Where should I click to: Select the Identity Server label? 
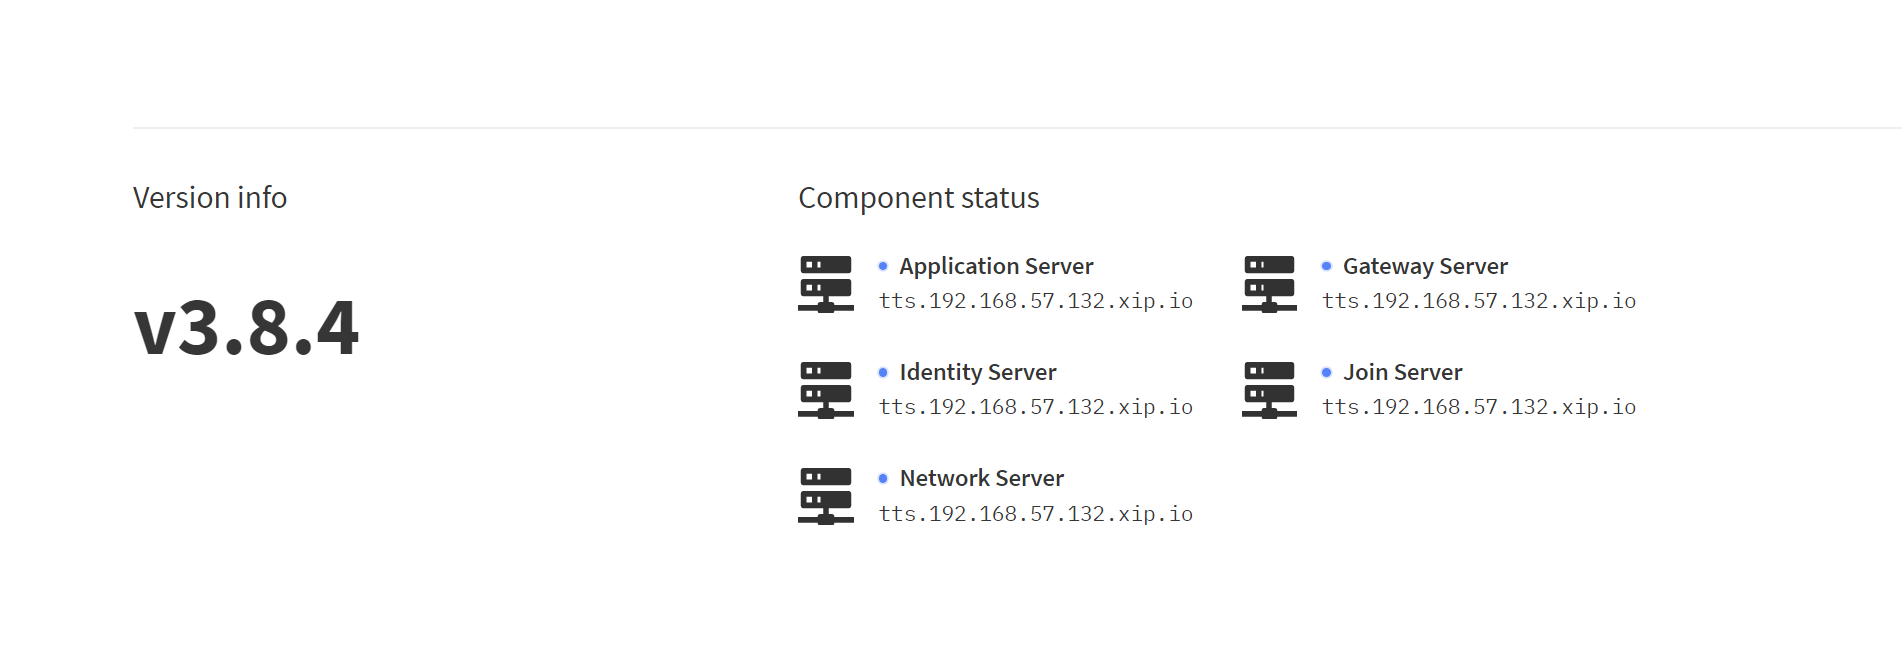click(x=978, y=373)
